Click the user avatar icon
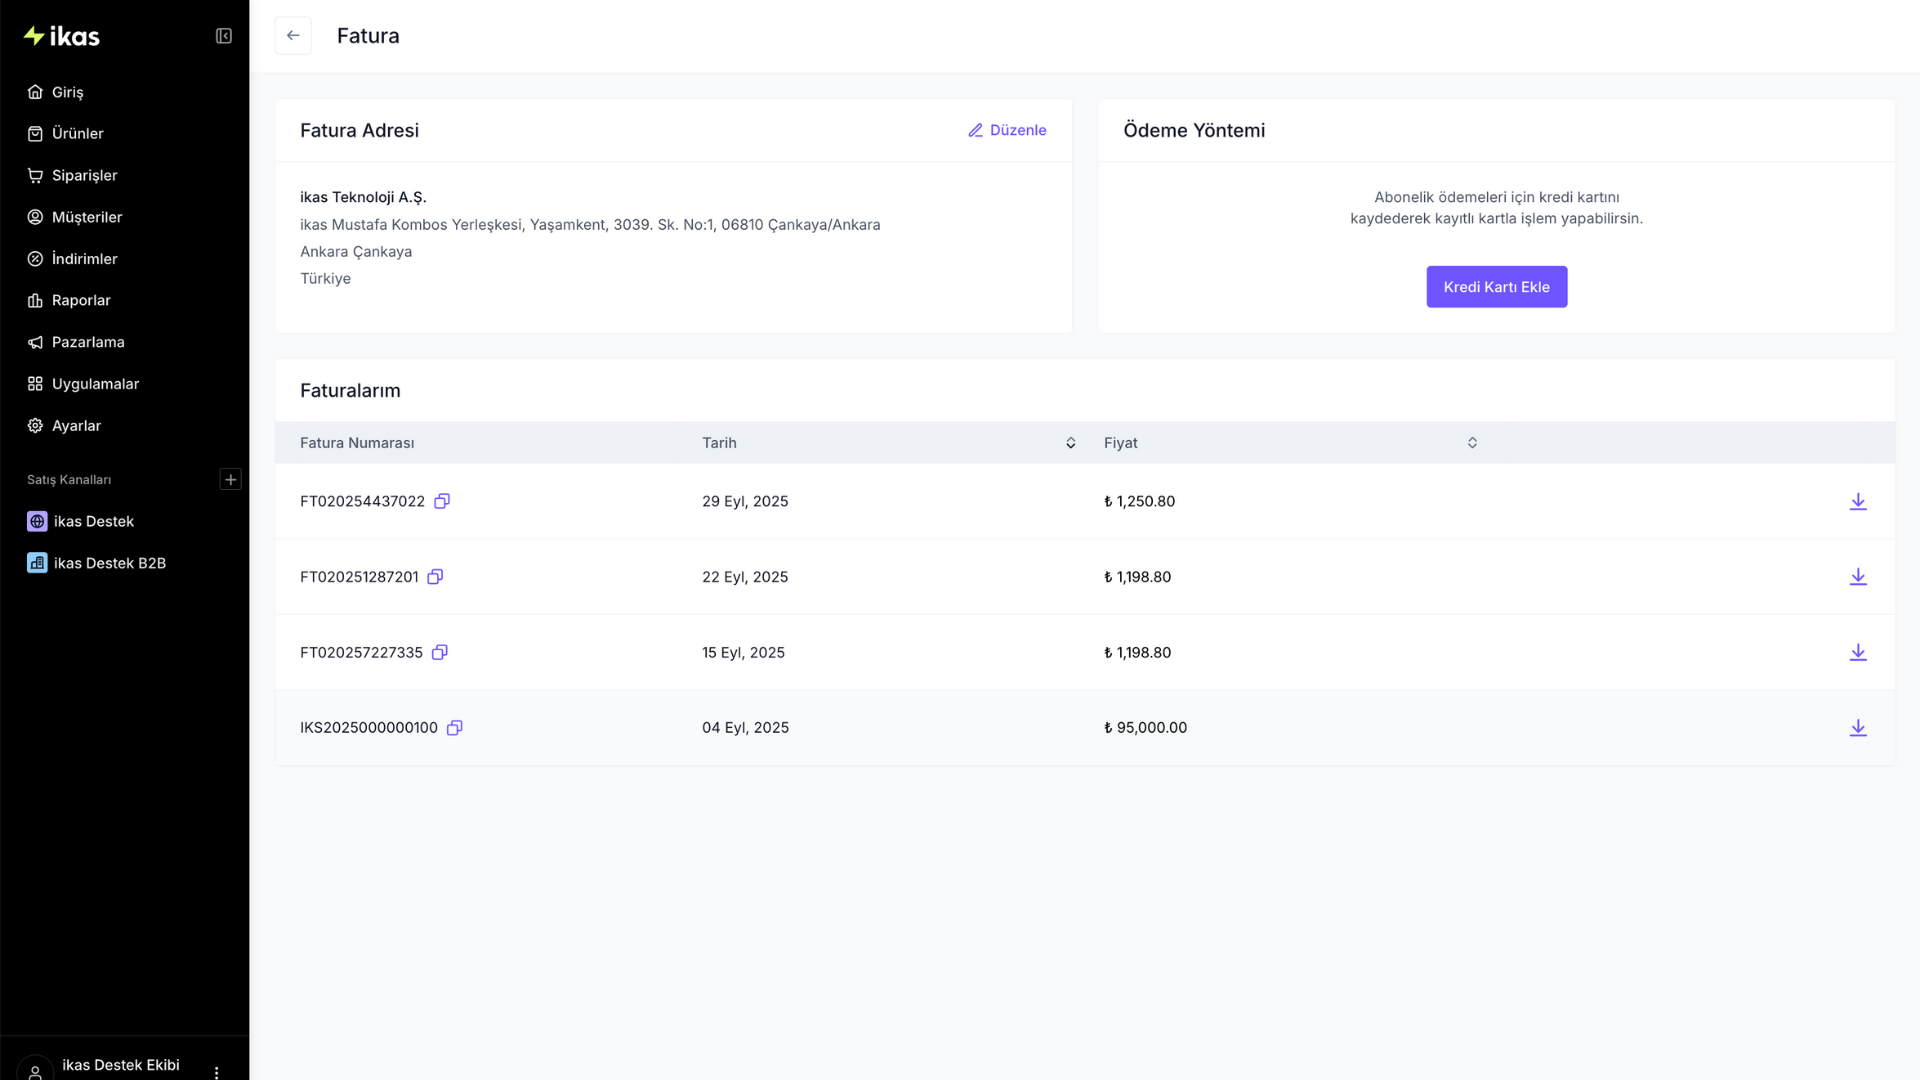Screen dimensions: 1920x1080 (35, 1070)
